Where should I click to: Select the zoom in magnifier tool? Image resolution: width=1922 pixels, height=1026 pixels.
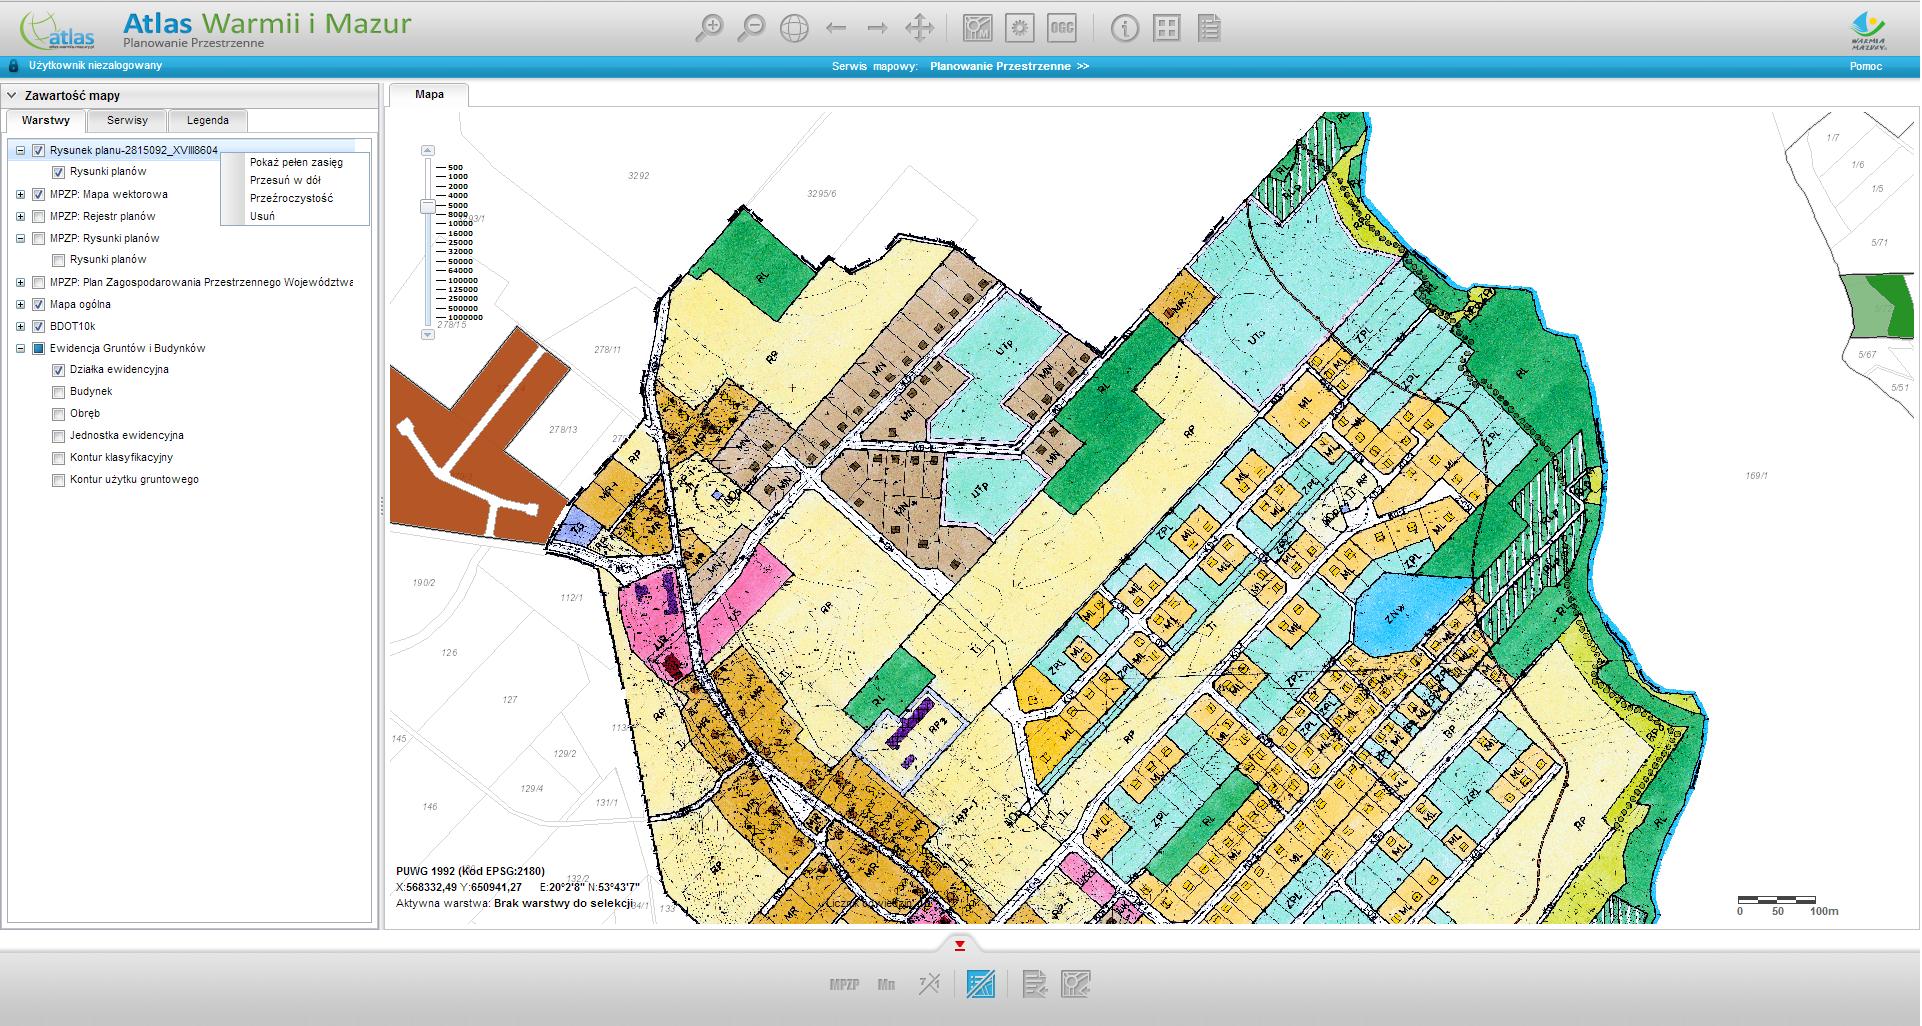click(709, 28)
